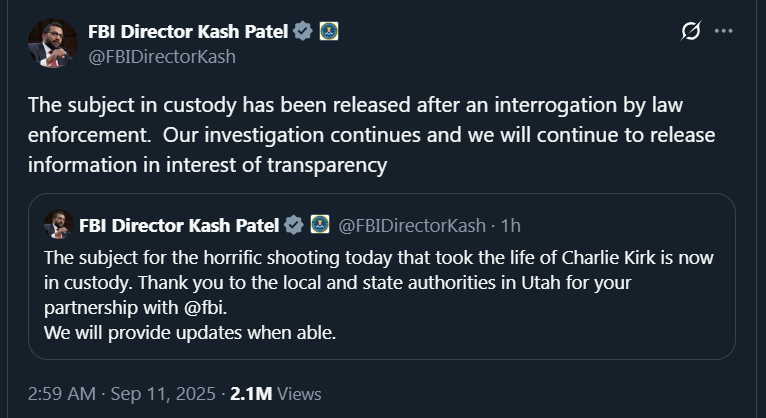The image size is (766, 418).
Task: Open Grok actions icon on the post
Action: 691,31
